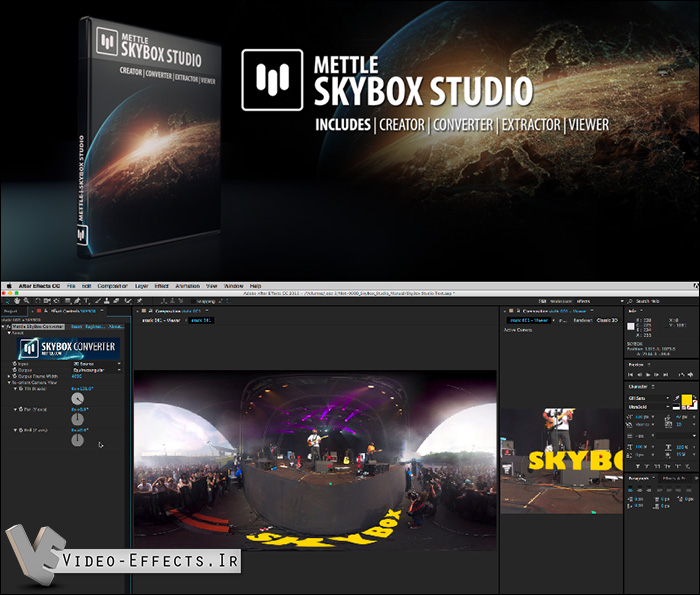Viewport: 700px width, 595px height.
Task: Switch to the Project panel tab
Action: click(11, 311)
